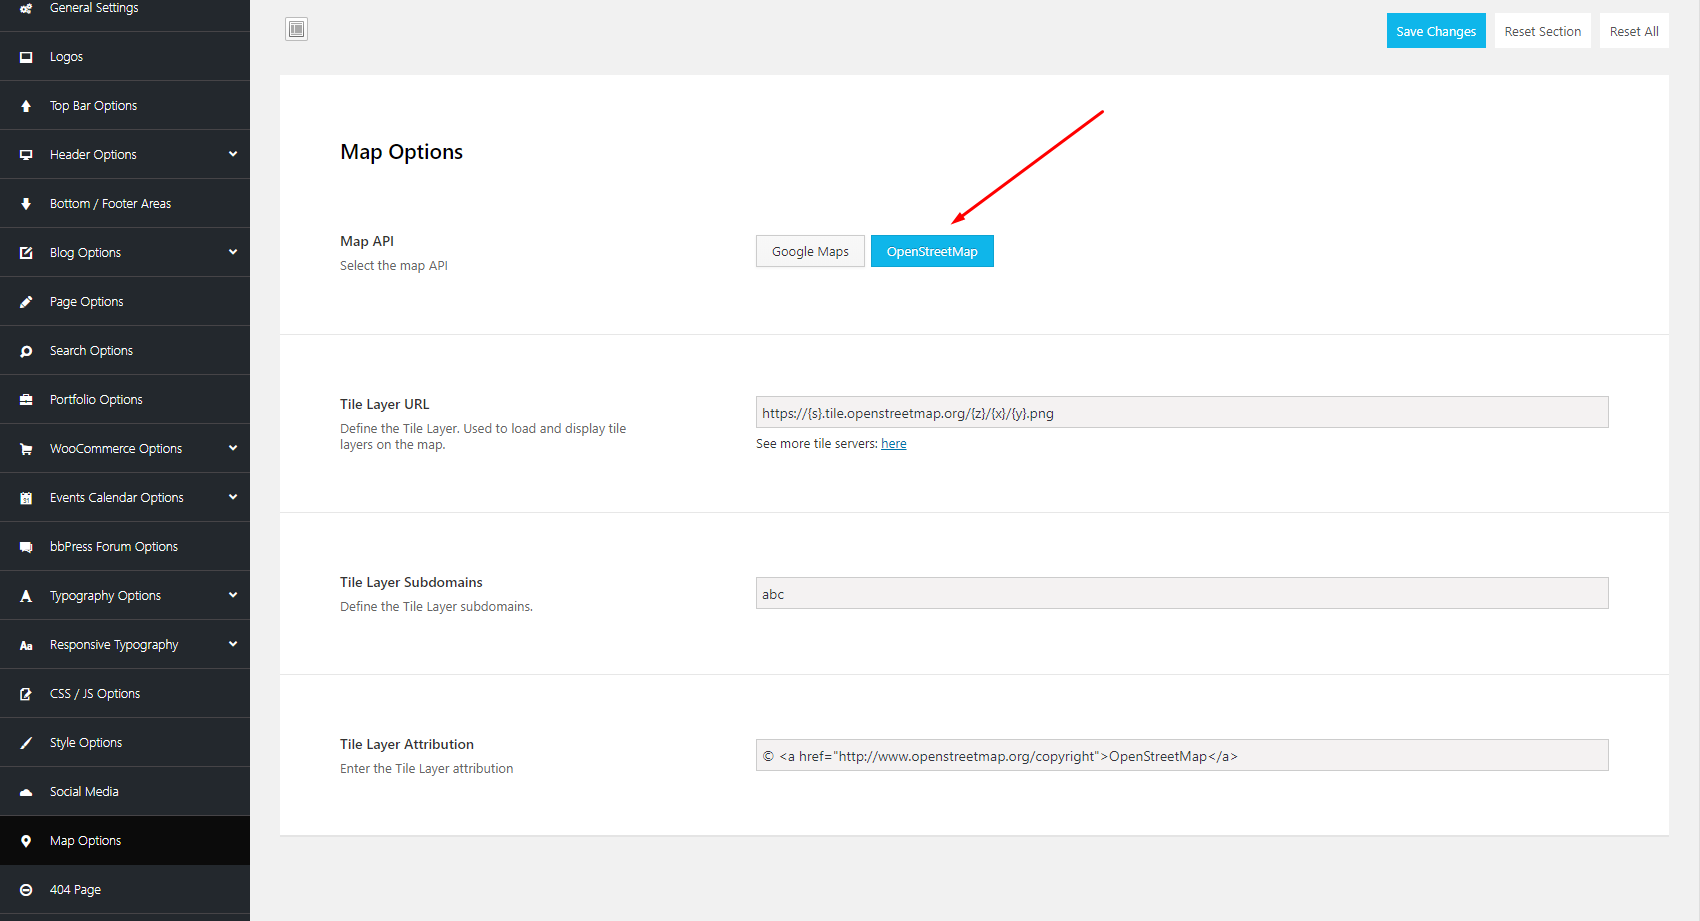Open CSS / JS Options section
The width and height of the screenshot is (1700, 921).
click(x=95, y=694)
